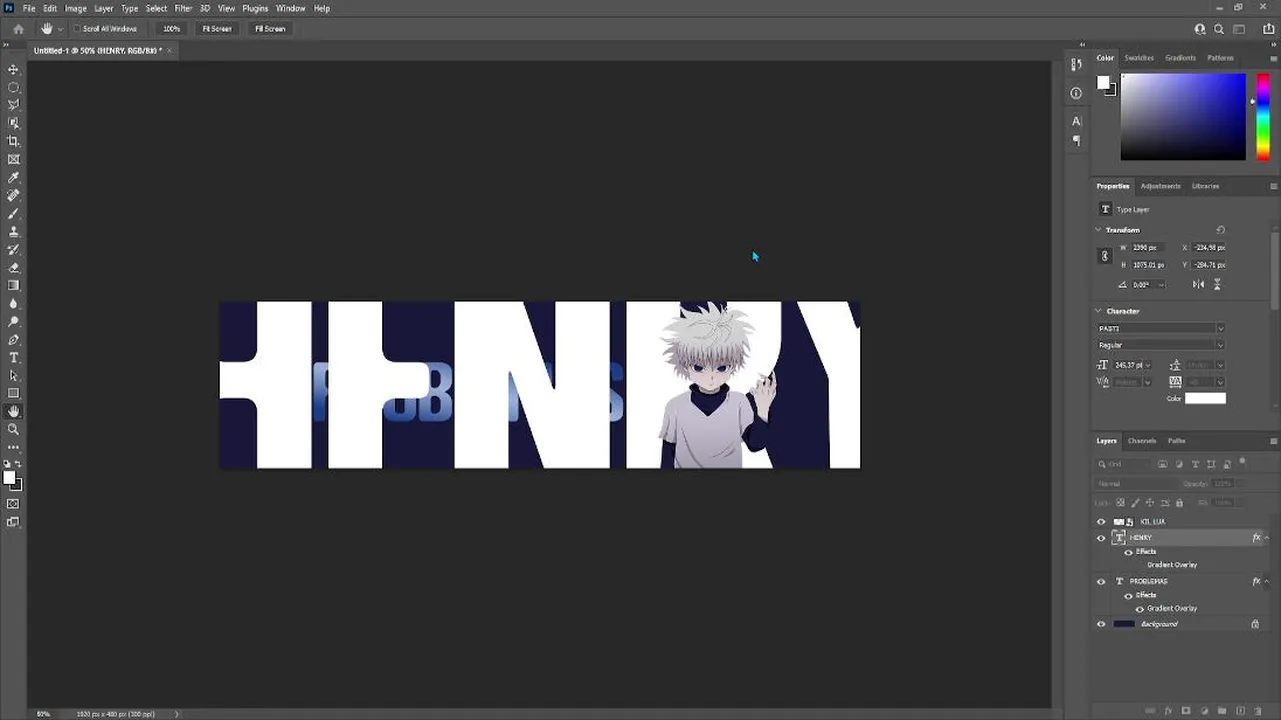
Task: Switch to the Adjustments tab
Action: pos(1161,186)
